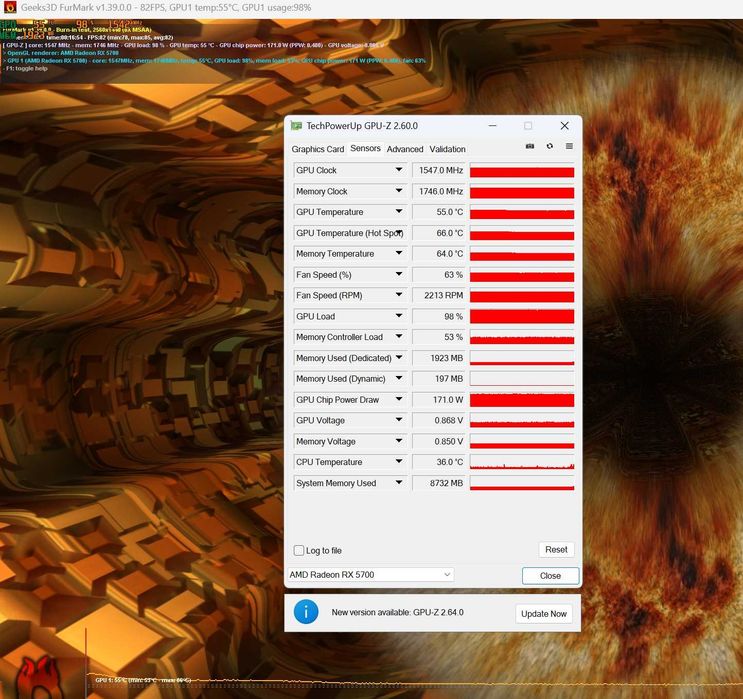Click the GPU Clock history graph

pos(522,170)
